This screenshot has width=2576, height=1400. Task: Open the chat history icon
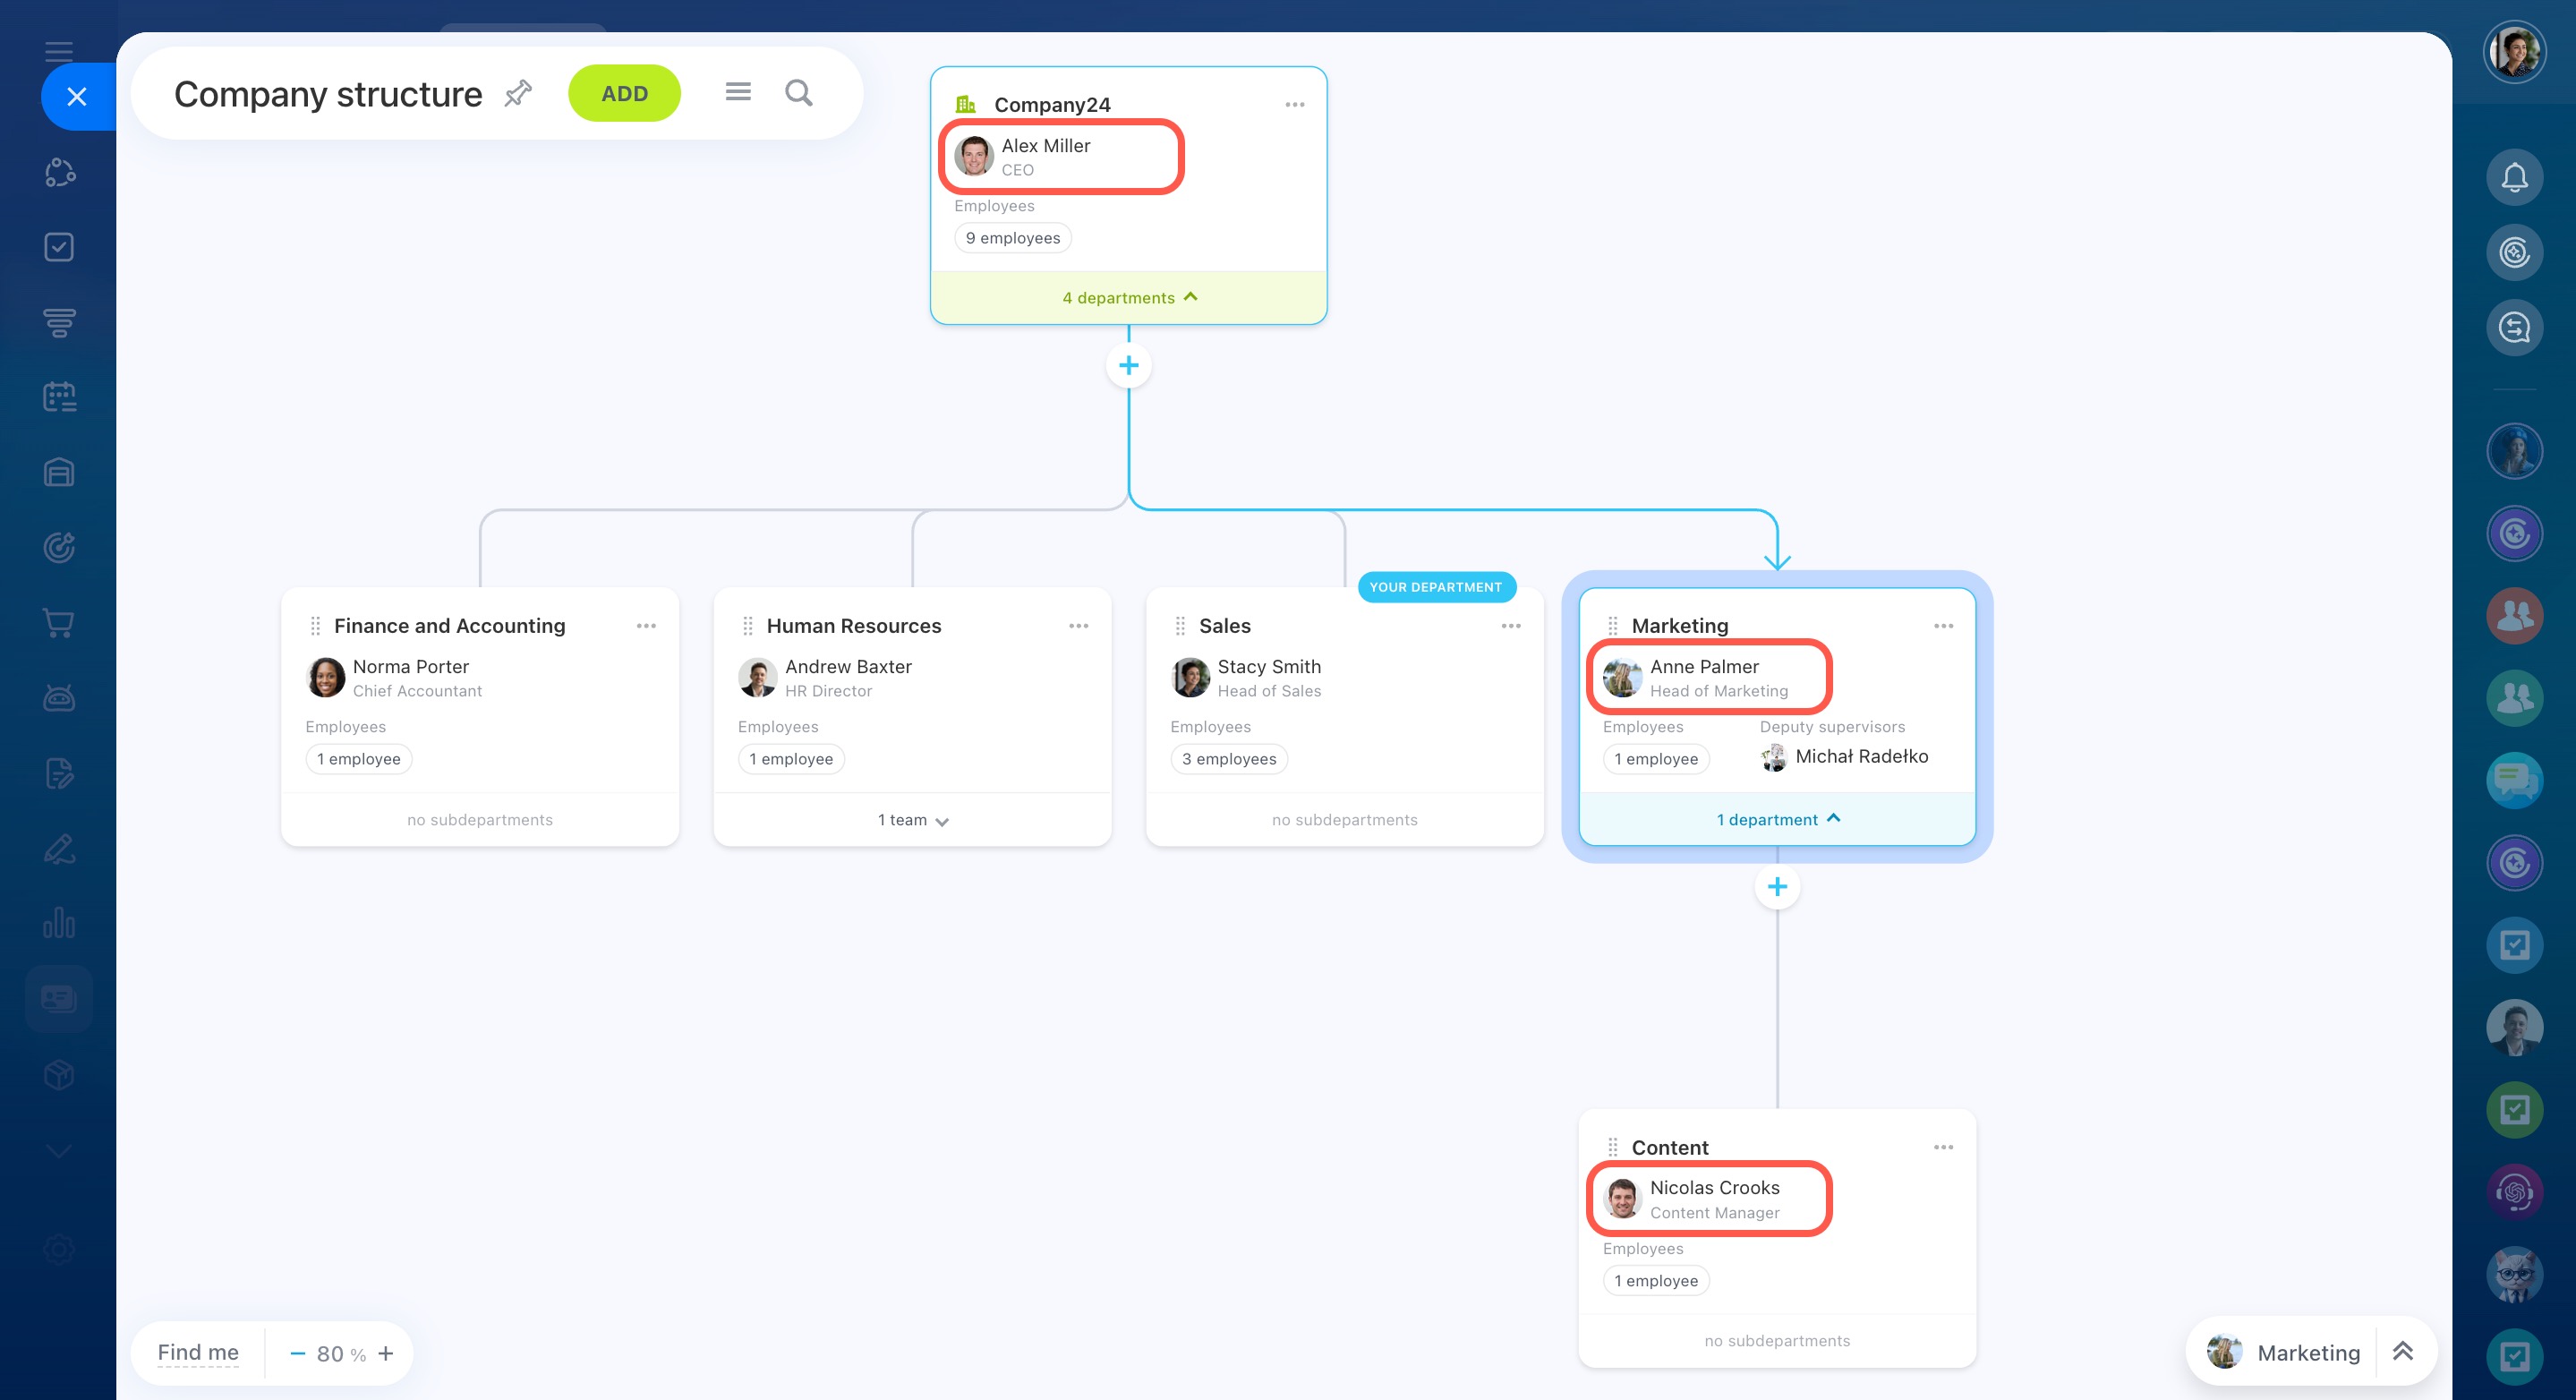click(x=2514, y=328)
